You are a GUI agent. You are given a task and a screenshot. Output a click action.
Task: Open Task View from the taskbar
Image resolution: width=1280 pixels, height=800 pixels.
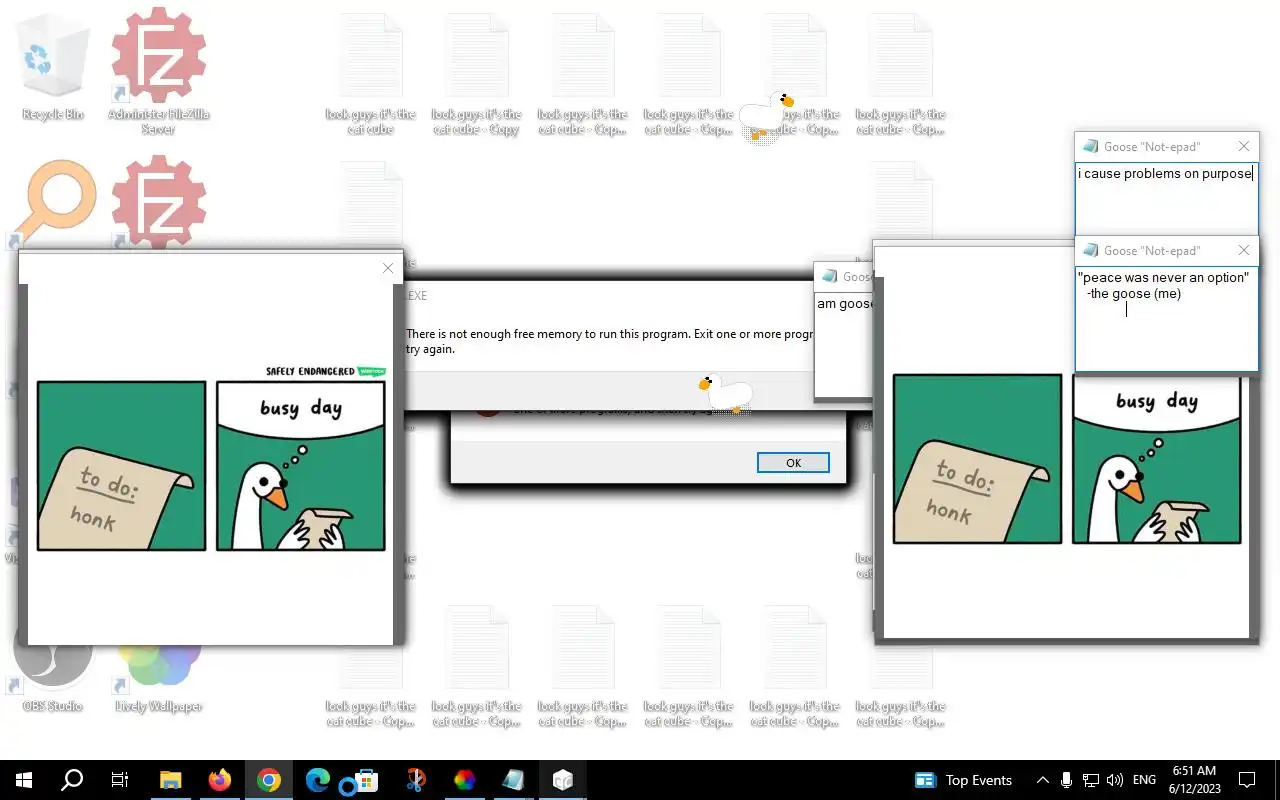tap(120, 780)
